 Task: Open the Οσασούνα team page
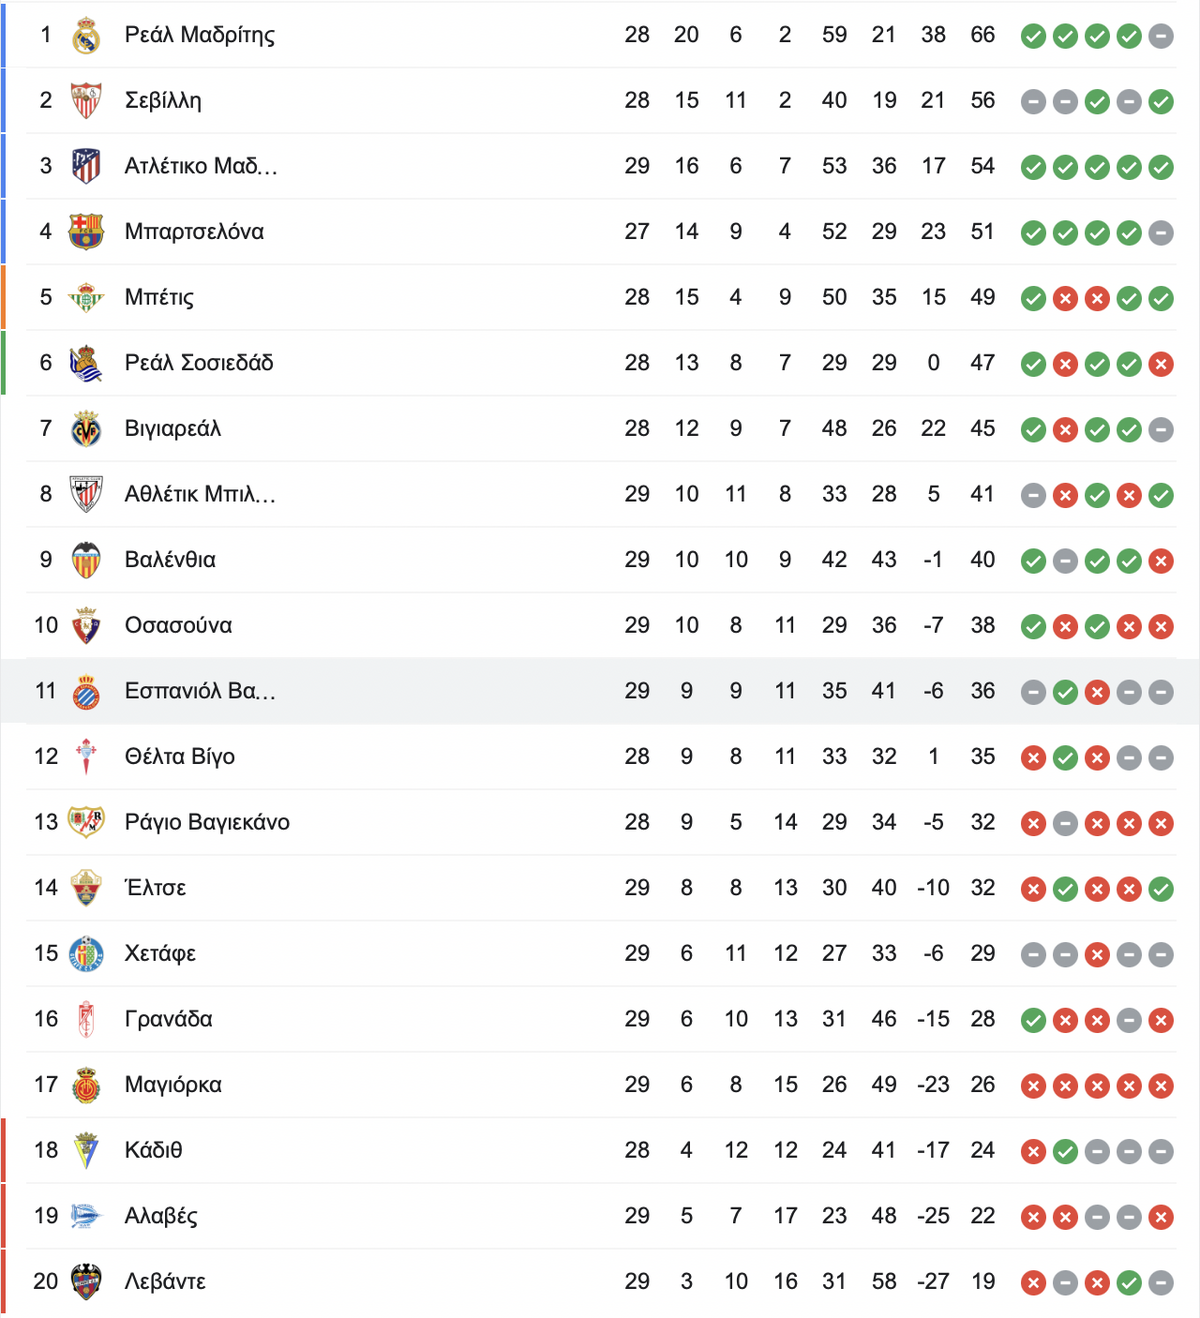[x=178, y=626]
